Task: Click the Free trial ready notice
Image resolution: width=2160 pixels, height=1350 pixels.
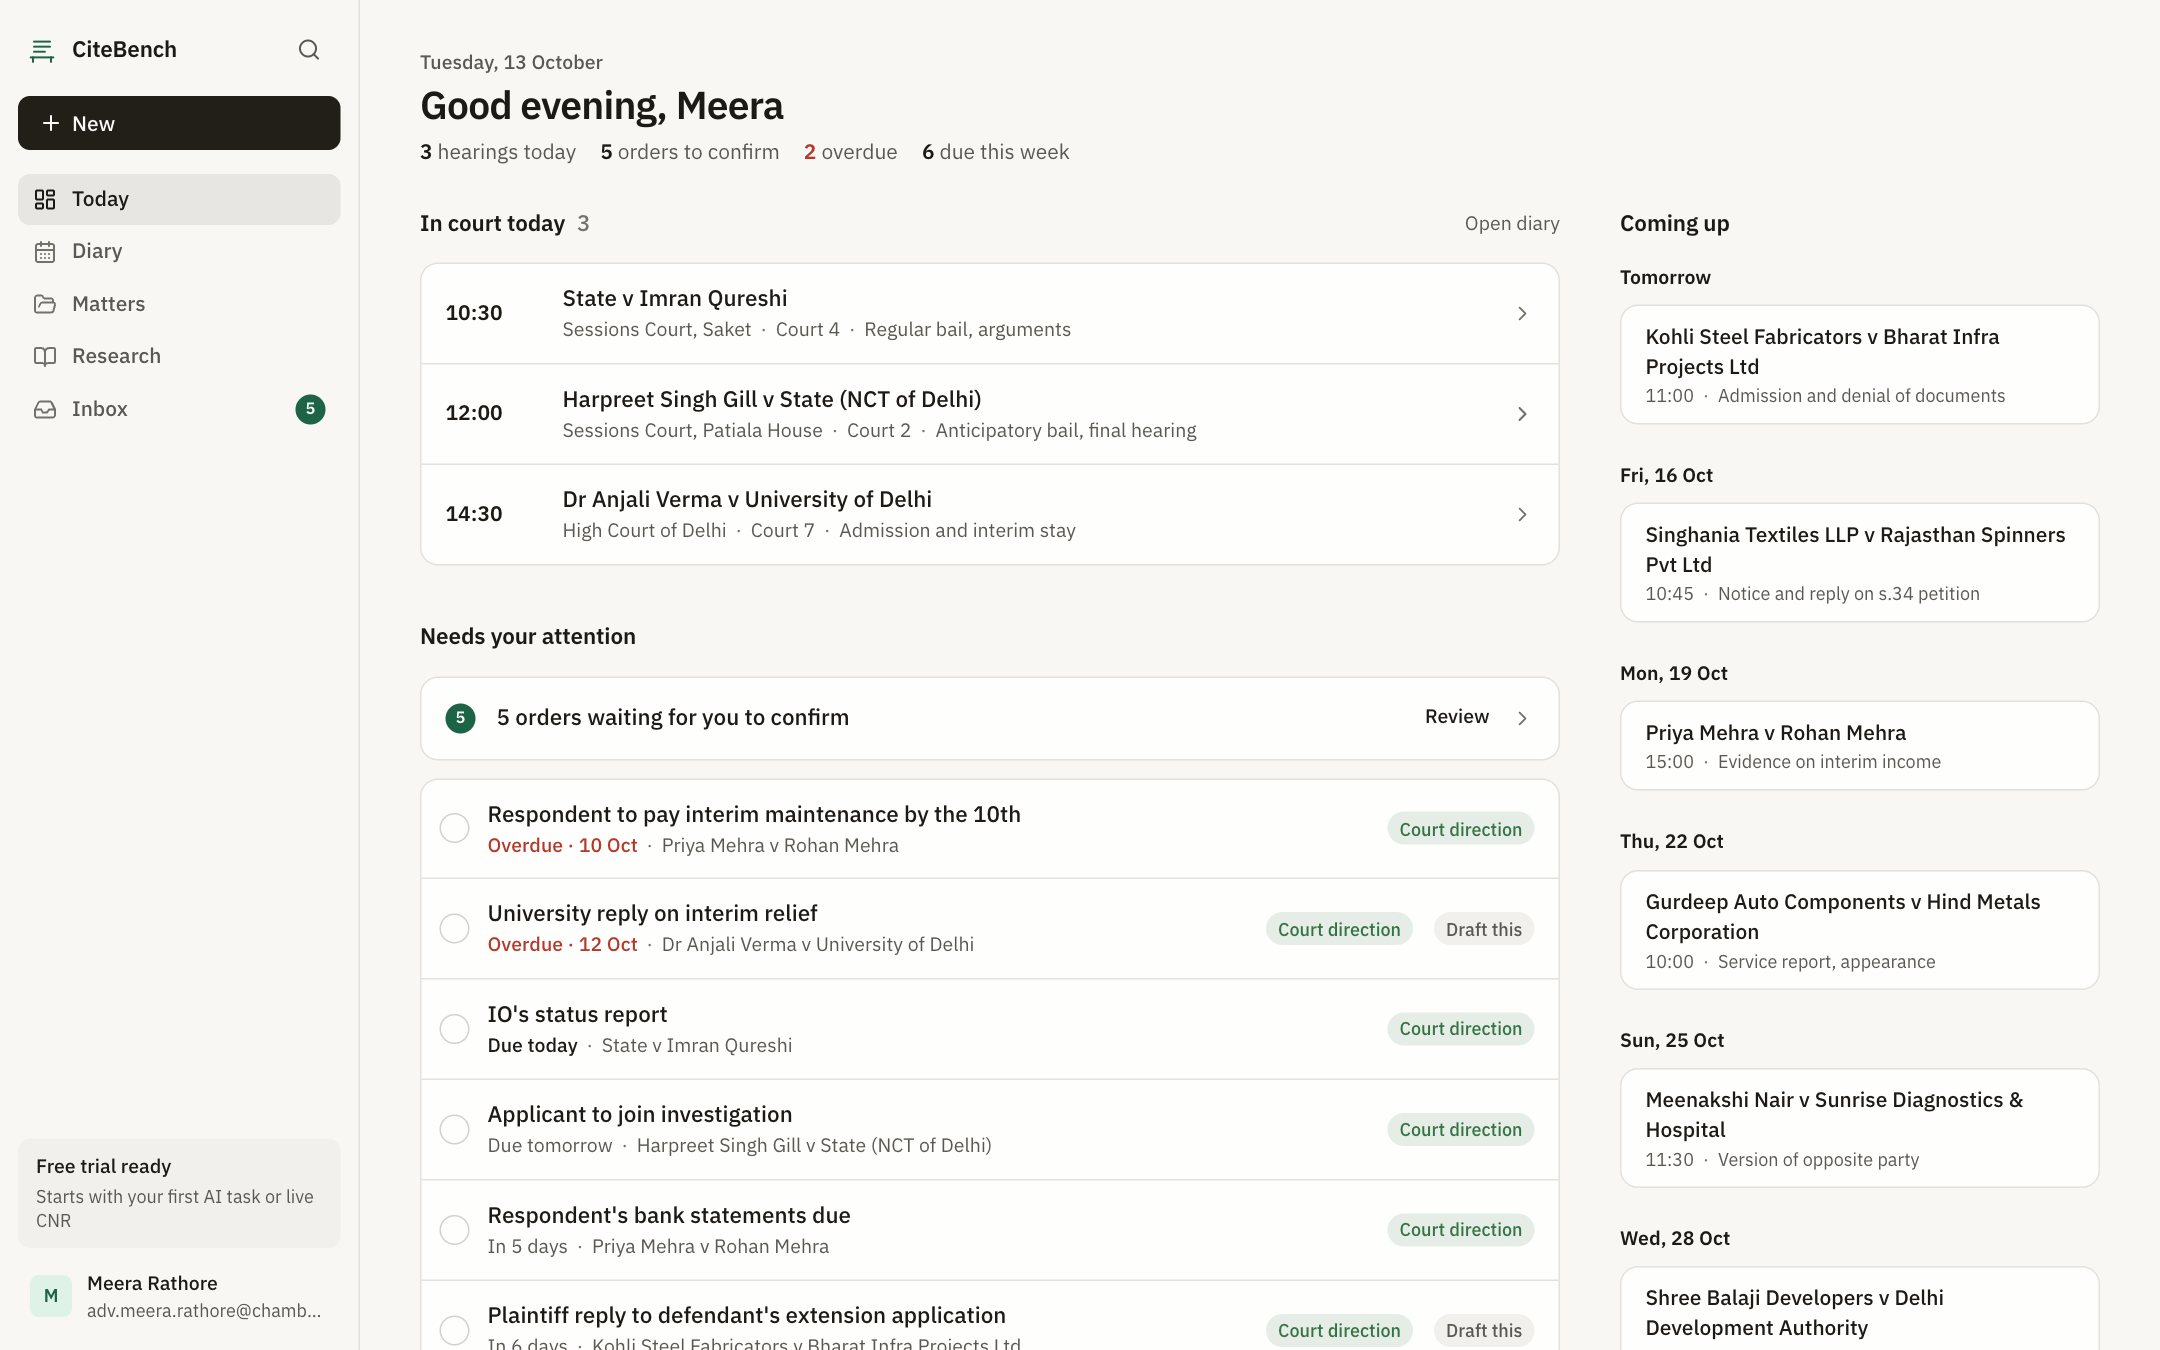Action: pyautogui.click(x=179, y=1193)
